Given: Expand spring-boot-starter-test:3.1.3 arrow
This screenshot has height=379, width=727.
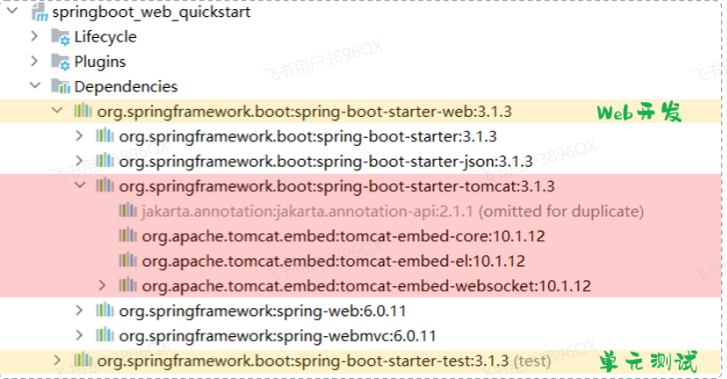Looking at the screenshot, I should pos(57,360).
